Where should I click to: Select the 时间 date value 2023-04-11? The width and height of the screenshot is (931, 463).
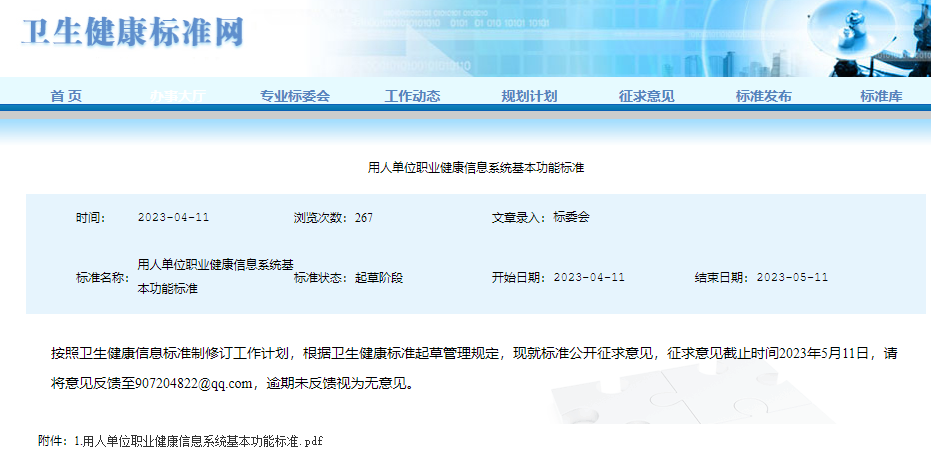pos(173,217)
